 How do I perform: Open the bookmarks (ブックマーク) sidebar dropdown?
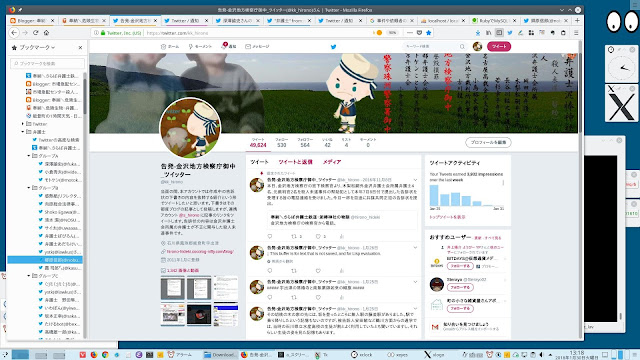[x=37, y=48]
